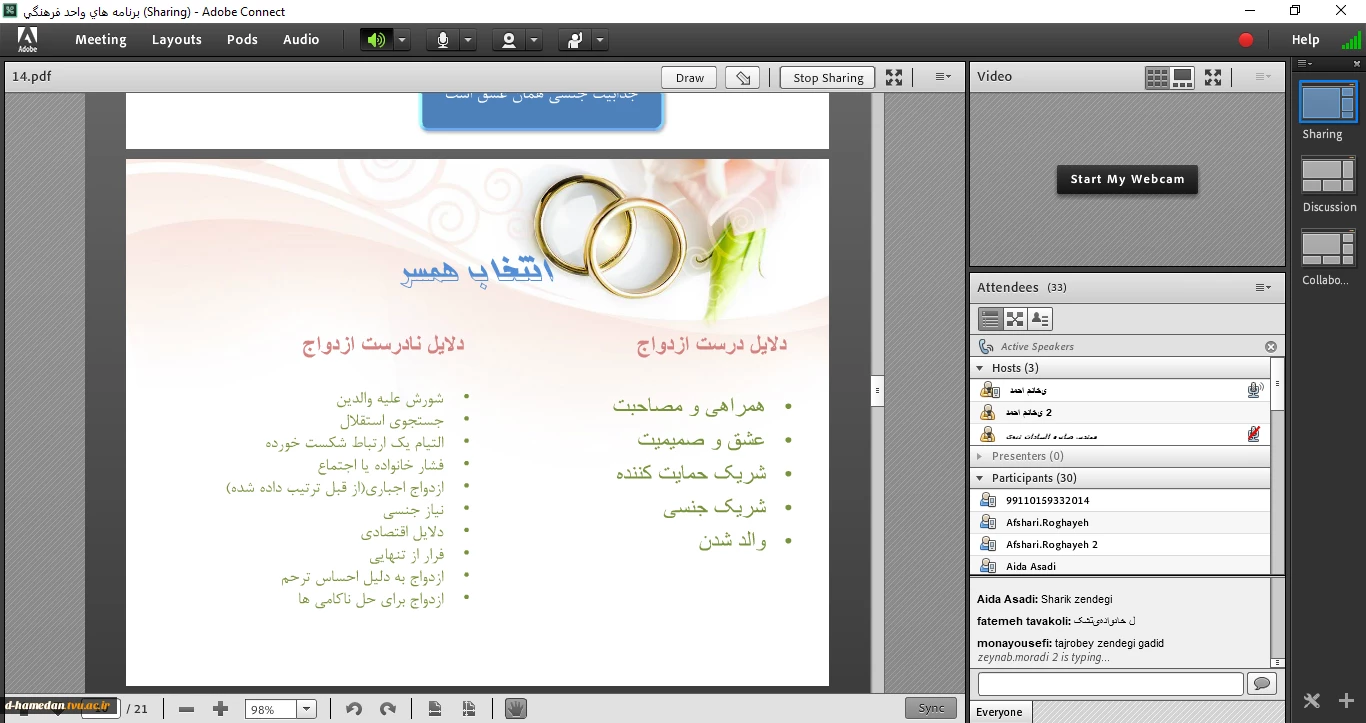This screenshot has width=1366, height=723.
Task: Zoom out with minus icon
Action: [186, 709]
